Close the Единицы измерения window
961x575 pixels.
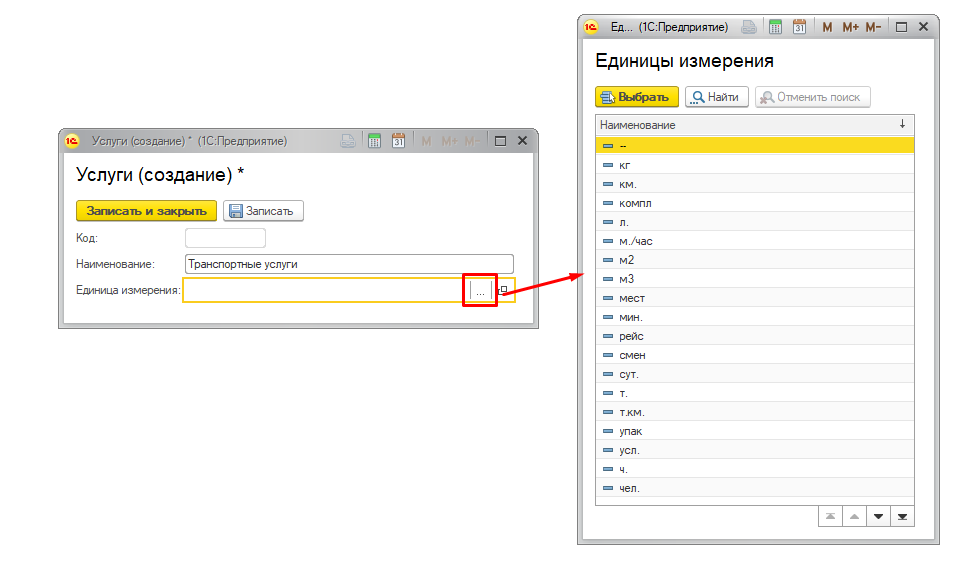click(x=924, y=27)
